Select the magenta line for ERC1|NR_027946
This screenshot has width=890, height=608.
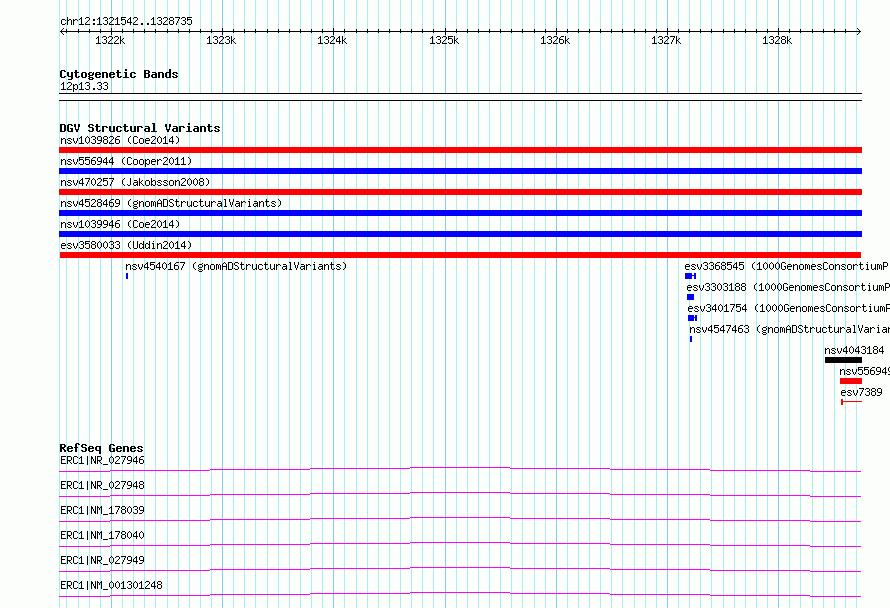click(x=460, y=469)
